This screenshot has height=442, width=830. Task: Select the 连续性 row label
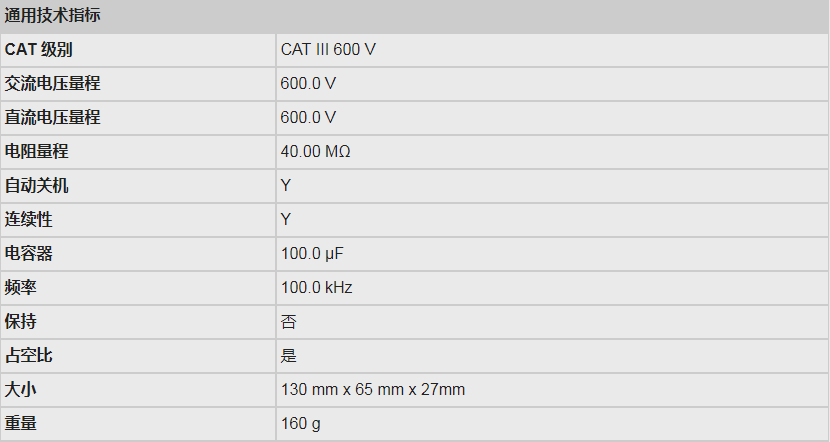[x=29, y=220]
